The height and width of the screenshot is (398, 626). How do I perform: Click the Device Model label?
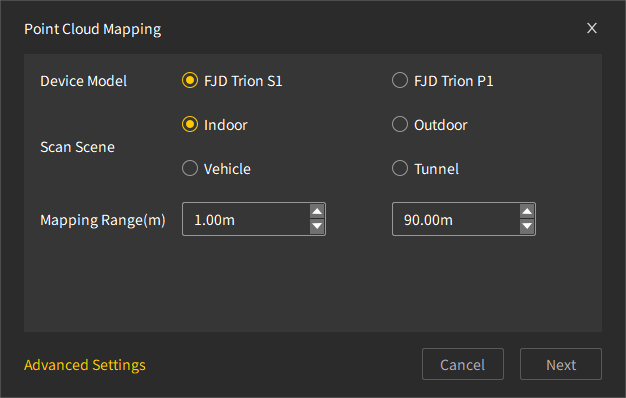pos(83,81)
